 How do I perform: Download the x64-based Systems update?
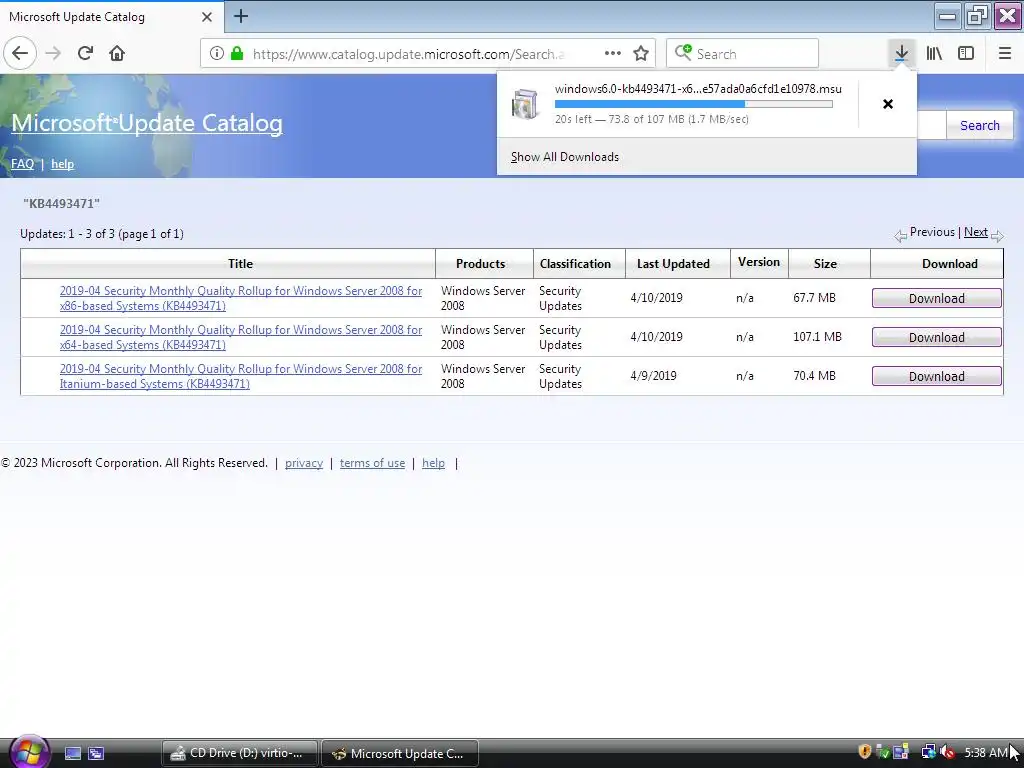pos(936,338)
